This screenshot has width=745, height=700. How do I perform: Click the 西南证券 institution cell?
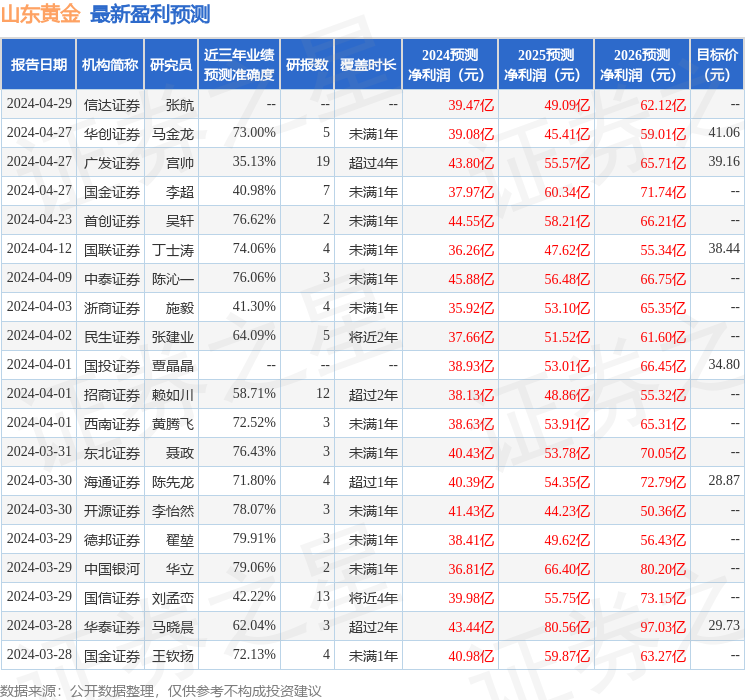(112, 424)
